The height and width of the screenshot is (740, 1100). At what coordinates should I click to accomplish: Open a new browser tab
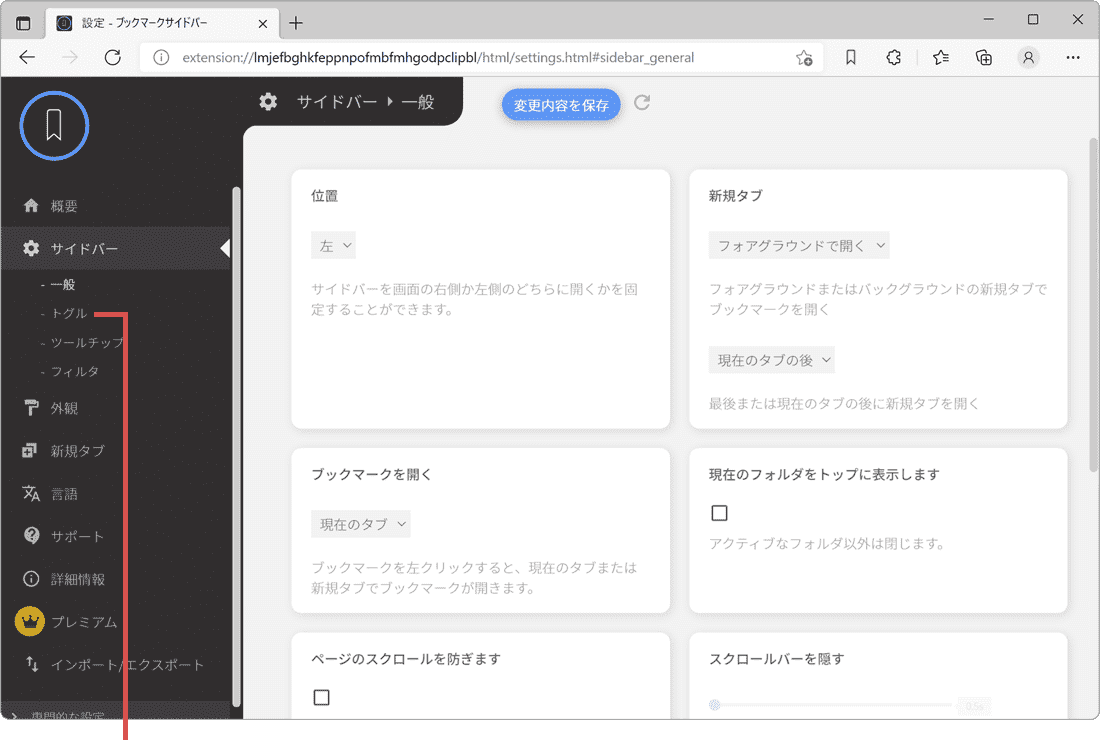click(x=296, y=23)
